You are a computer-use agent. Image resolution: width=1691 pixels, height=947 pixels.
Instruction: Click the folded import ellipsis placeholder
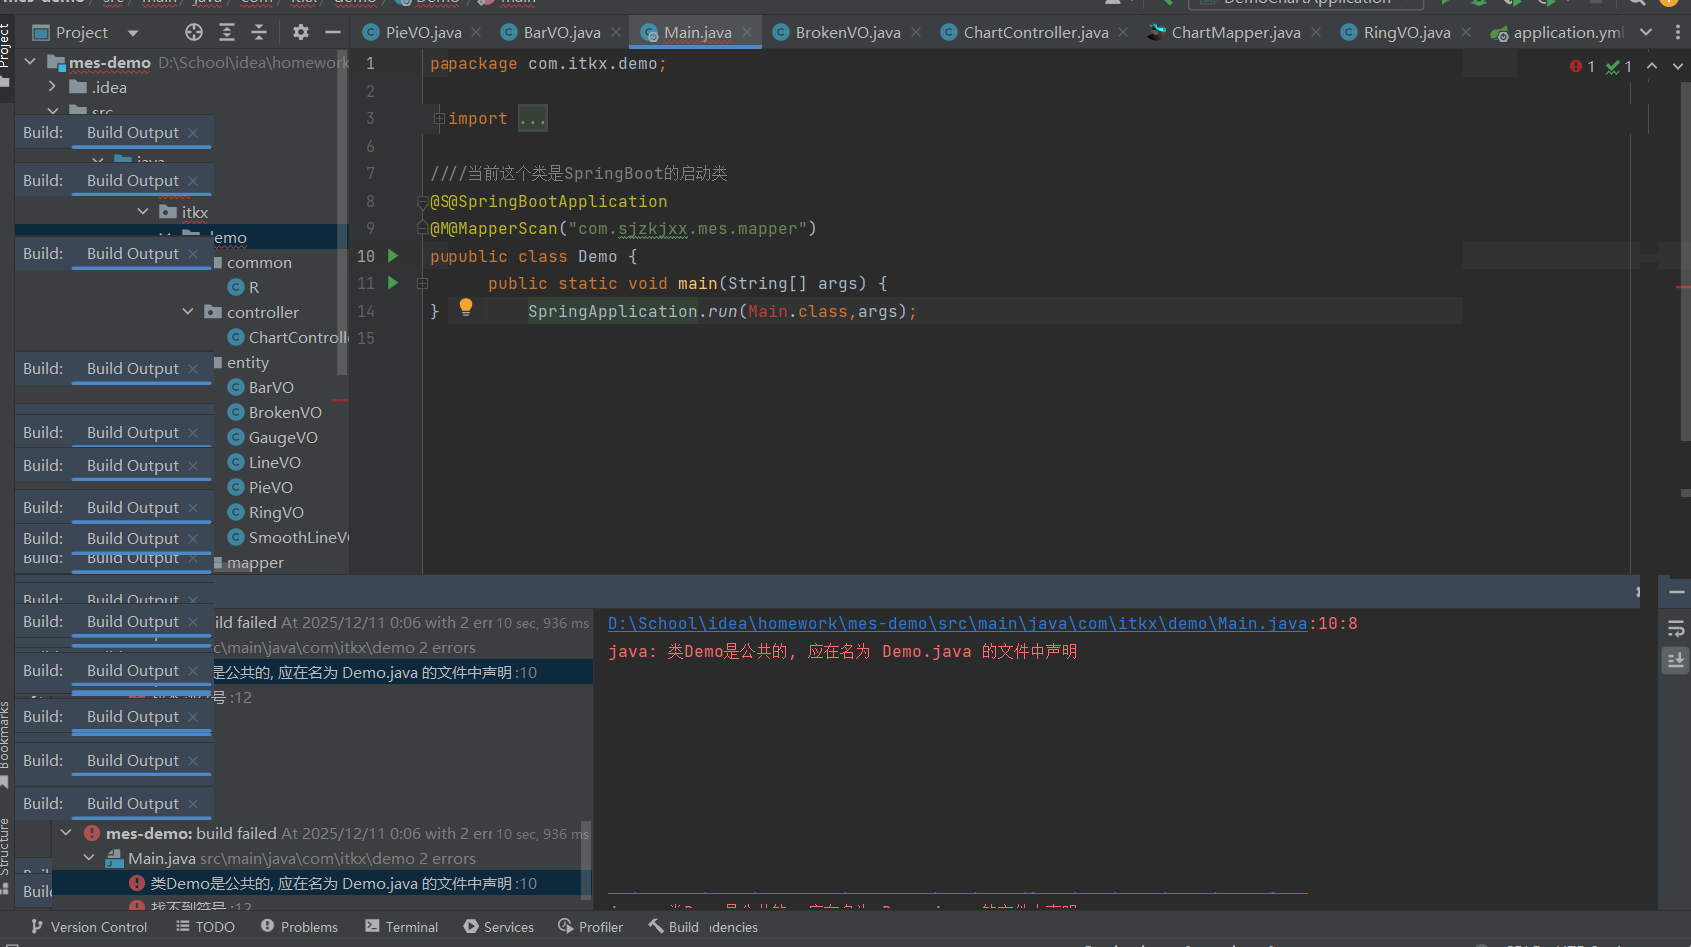point(533,119)
